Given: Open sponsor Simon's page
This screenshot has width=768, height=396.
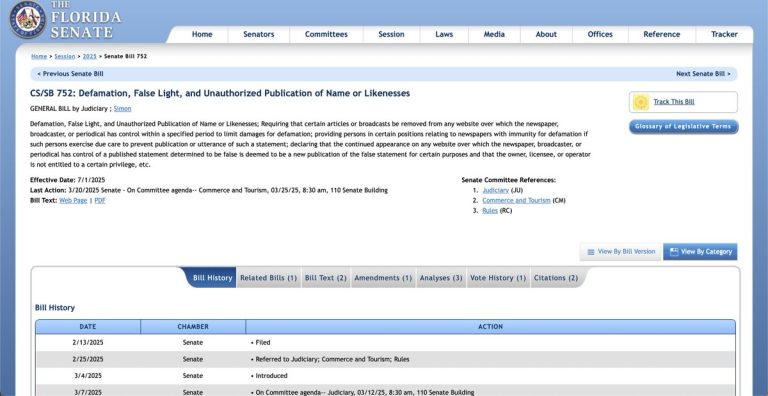Looking at the screenshot, I should [122, 109].
